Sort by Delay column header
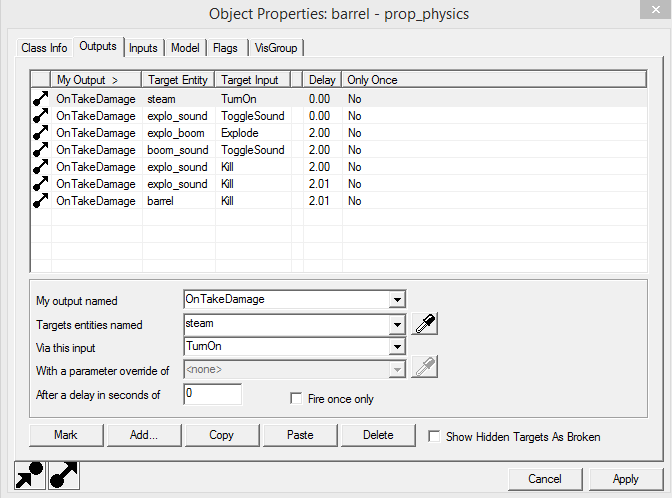Viewport: 672px width, 498px height. point(322,80)
